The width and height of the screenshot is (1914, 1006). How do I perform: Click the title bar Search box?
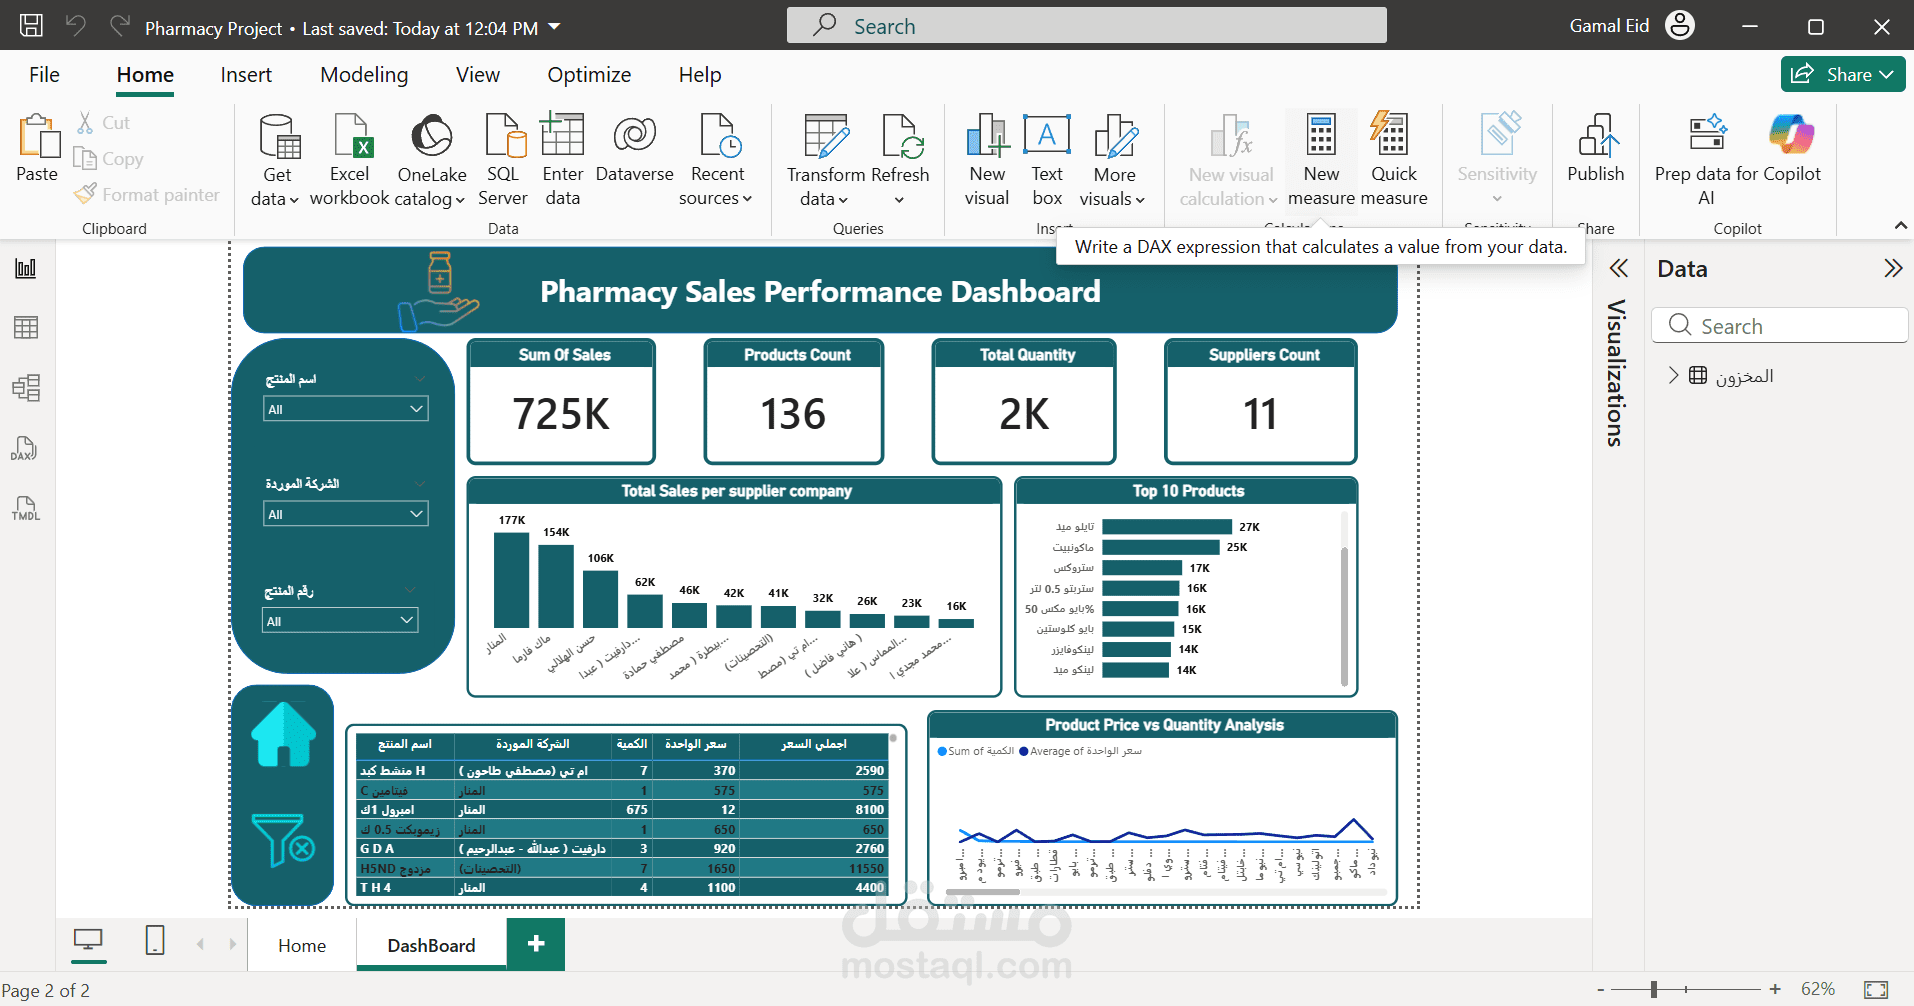(1086, 26)
